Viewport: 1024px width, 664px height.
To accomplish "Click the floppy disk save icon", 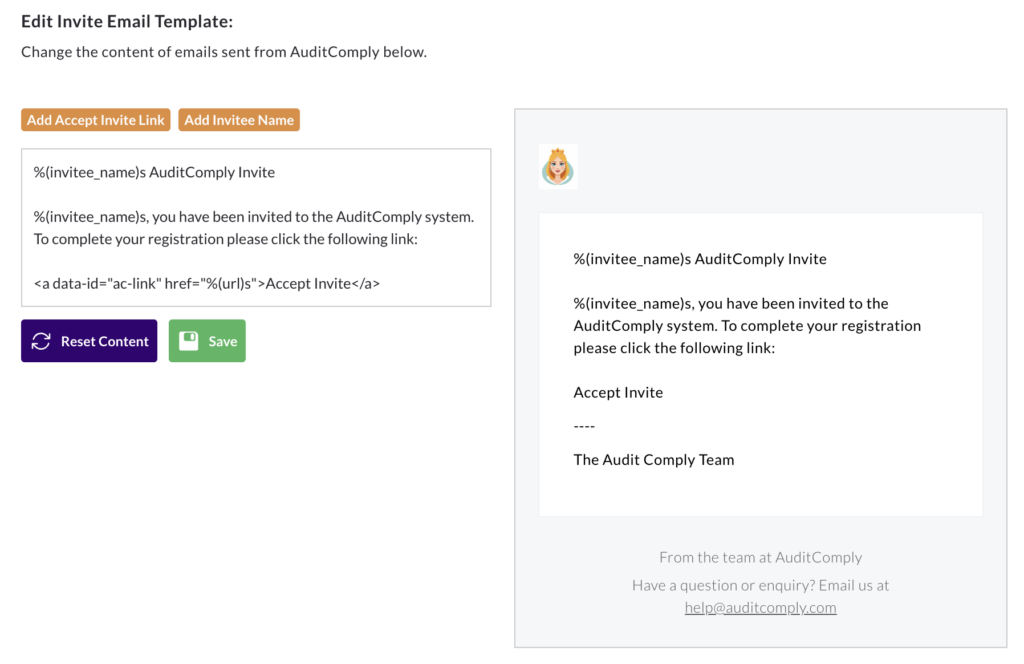I will (189, 341).
